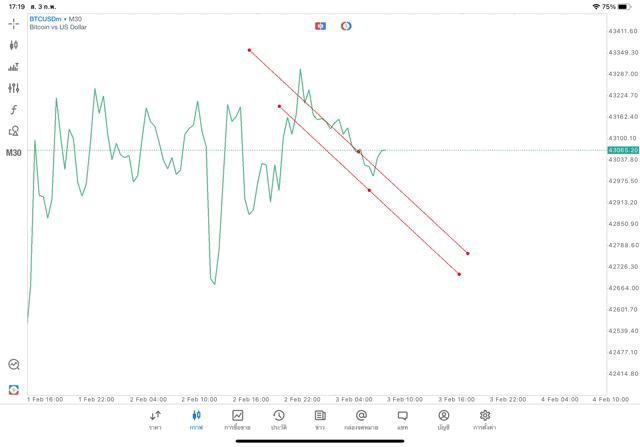The height and width of the screenshot is (447, 640).
Task: Select the upper red trendline start point
Action: pyautogui.click(x=249, y=50)
